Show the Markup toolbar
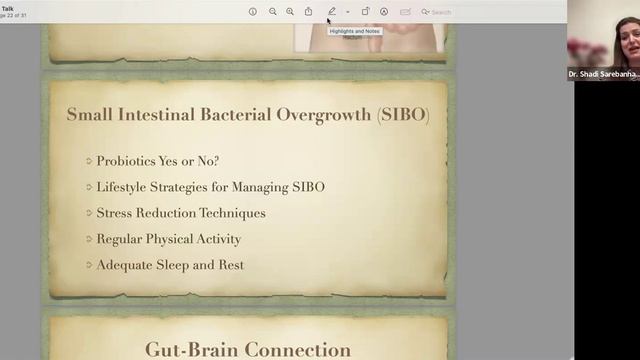Image resolution: width=640 pixels, height=360 pixels. [384, 12]
